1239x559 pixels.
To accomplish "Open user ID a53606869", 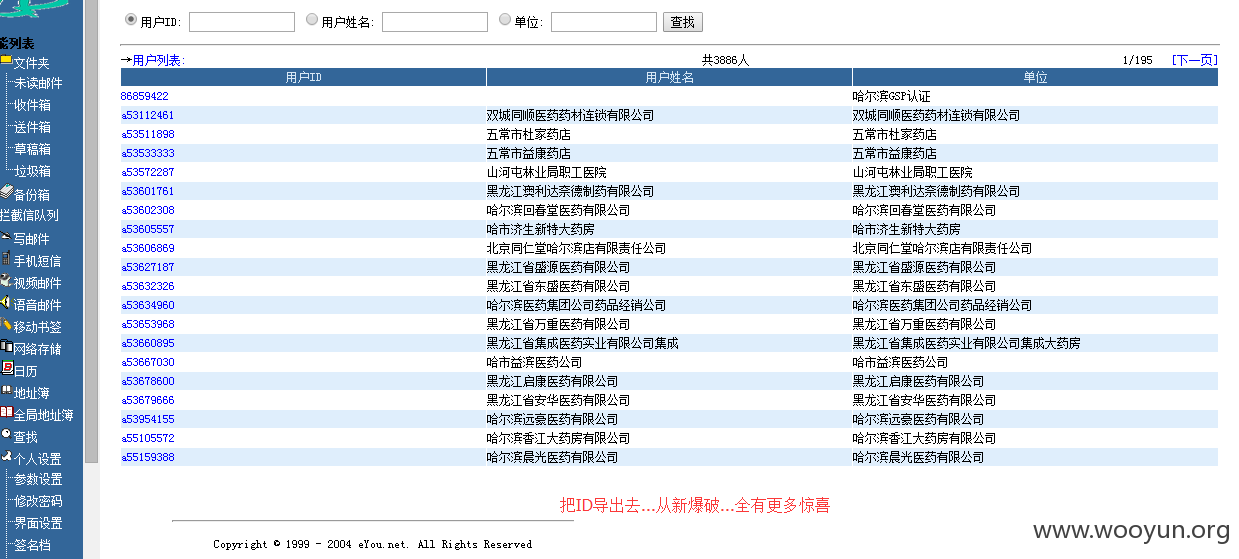I will 148,248.
